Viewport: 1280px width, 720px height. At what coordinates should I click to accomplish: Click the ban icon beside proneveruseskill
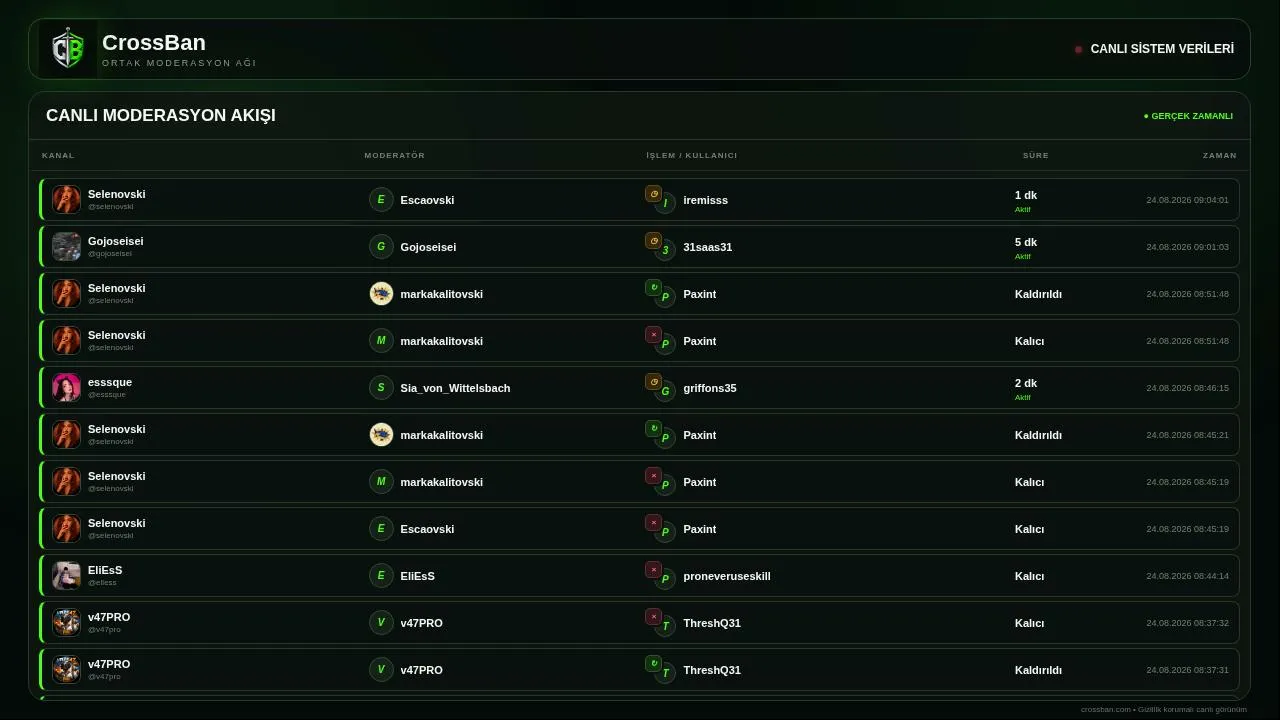coord(653,570)
